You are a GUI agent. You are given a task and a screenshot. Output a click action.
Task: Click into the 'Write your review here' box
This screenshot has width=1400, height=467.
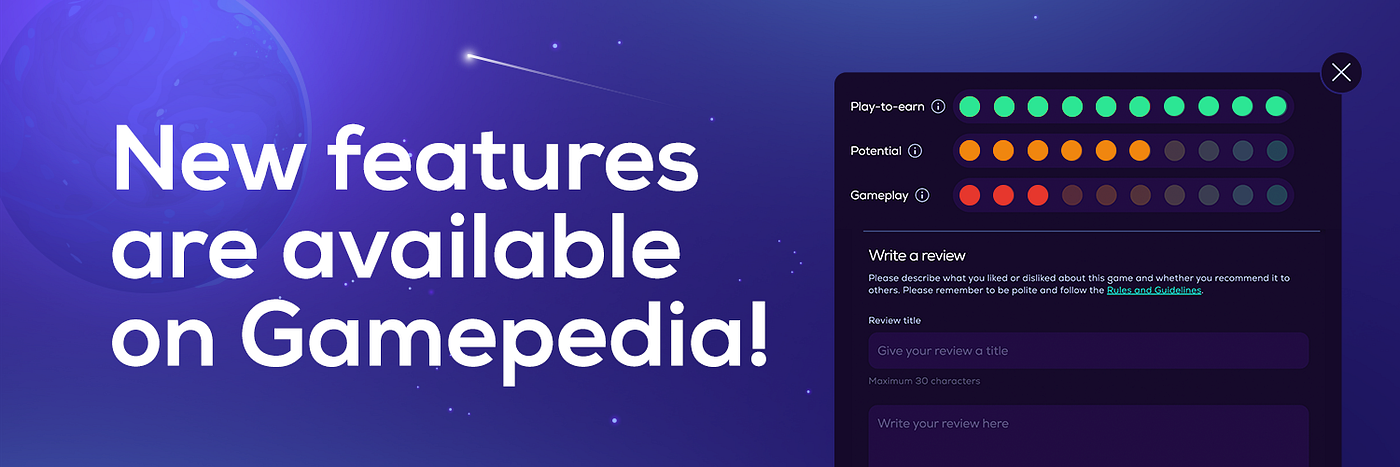pyautogui.click(x=1088, y=436)
